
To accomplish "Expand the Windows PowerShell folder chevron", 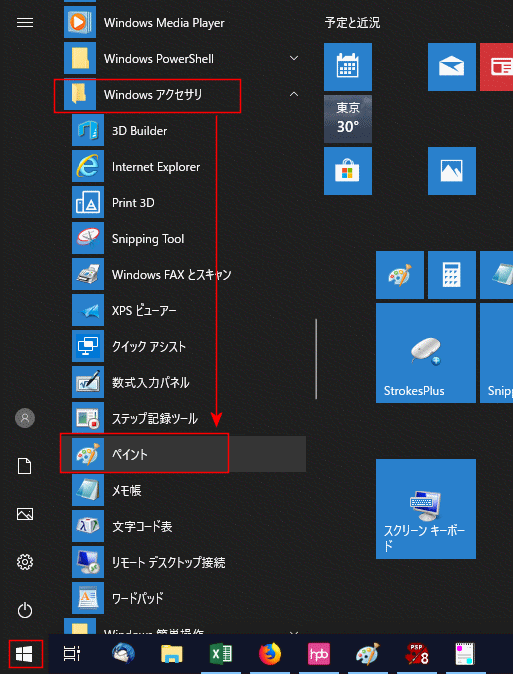I will point(294,58).
